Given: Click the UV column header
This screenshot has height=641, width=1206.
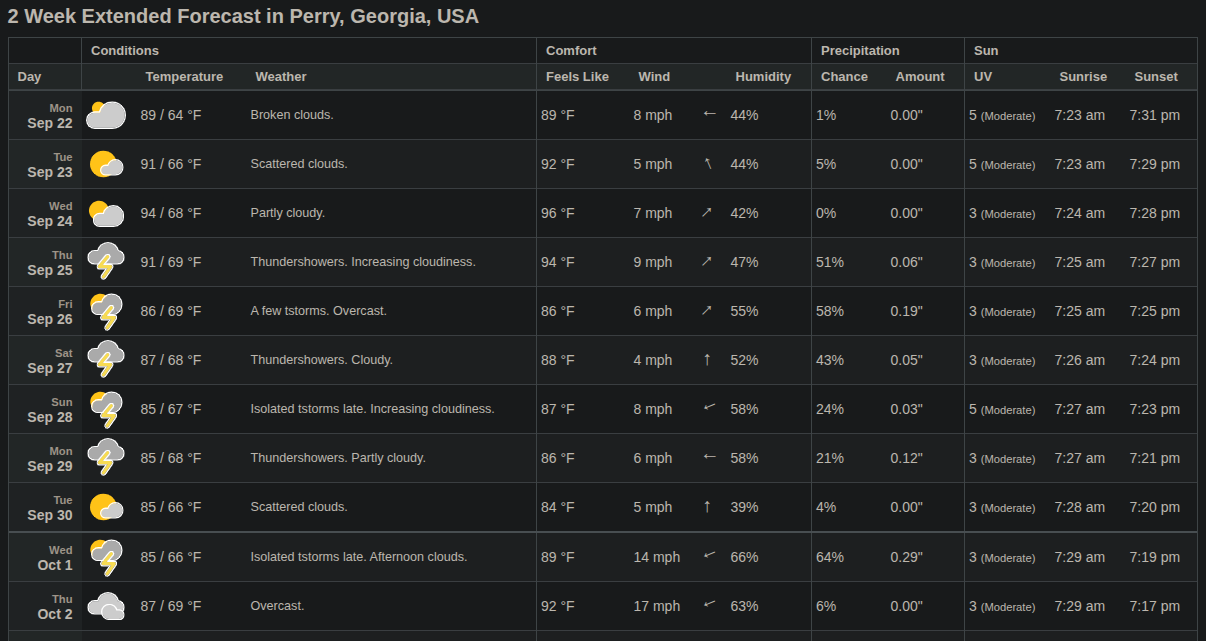Looking at the screenshot, I should coord(983,77).
